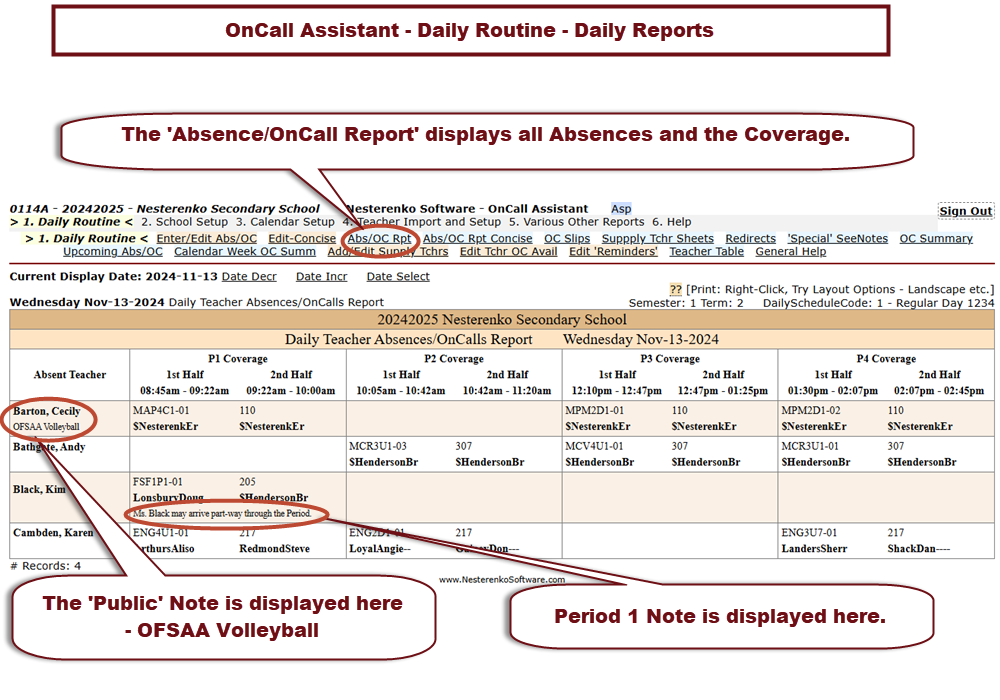This screenshot has width=1000, height=700.
Task: Open 'Special' SeeNotes link
Action: [x=837, y=239]
